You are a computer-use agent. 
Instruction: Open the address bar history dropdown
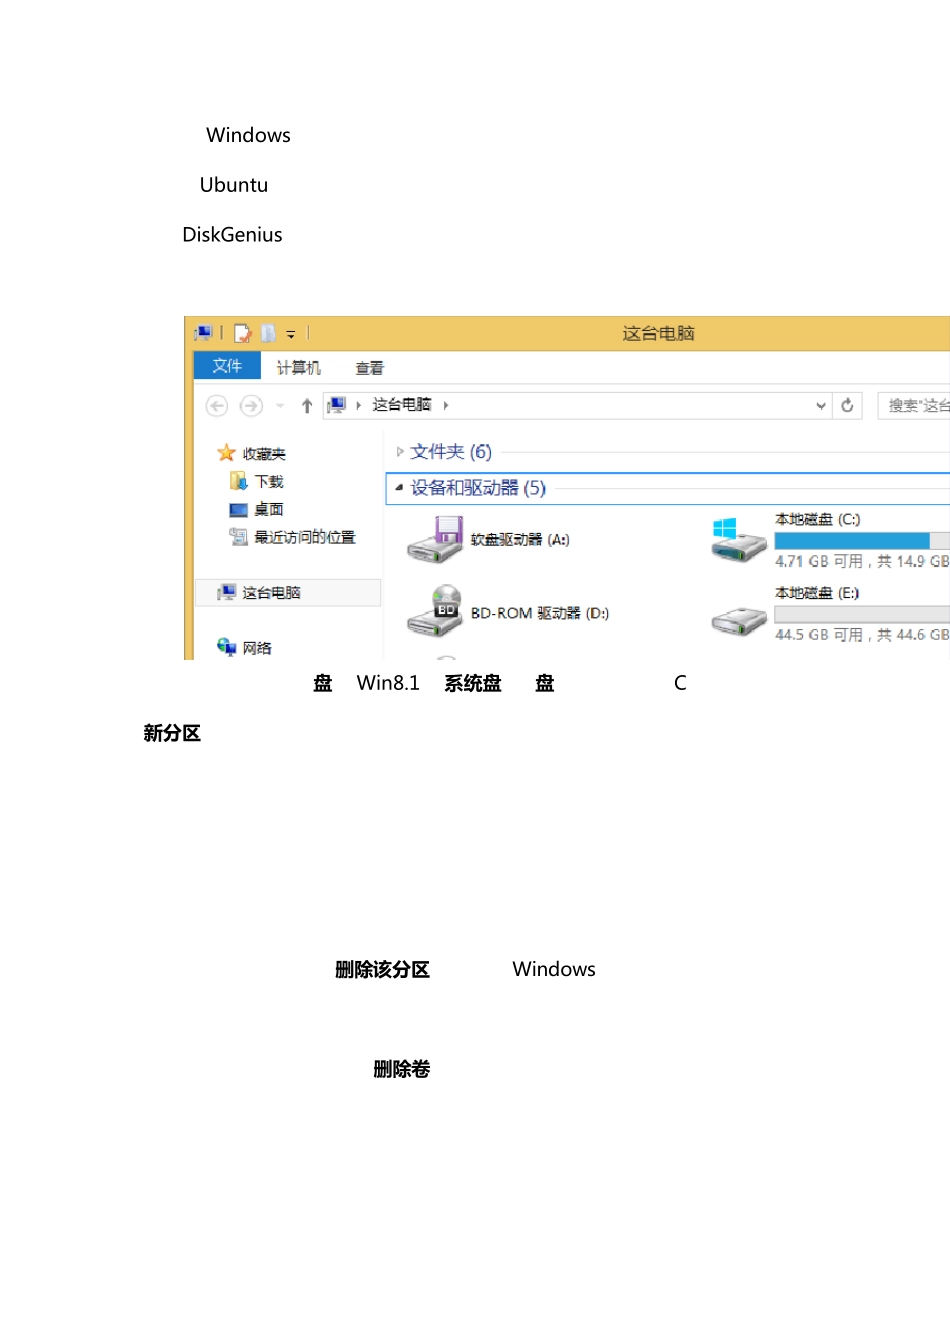tap(821, 405)
